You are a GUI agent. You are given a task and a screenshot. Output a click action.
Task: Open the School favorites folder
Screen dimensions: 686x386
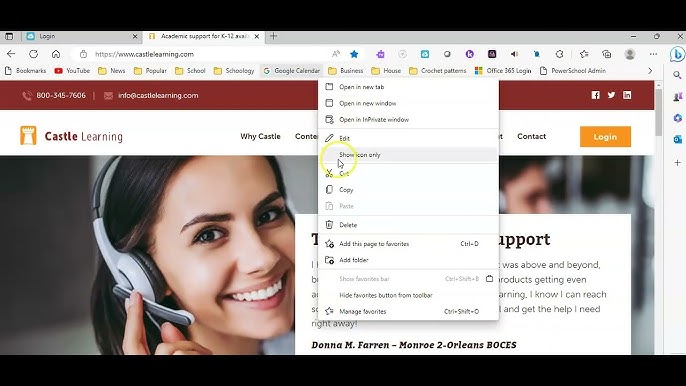coord(190,71)
